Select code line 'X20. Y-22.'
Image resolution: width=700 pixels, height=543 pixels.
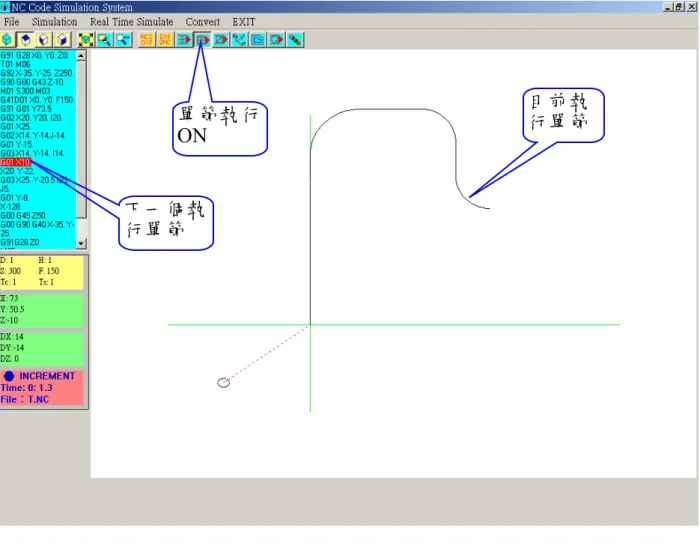(17, 171)
